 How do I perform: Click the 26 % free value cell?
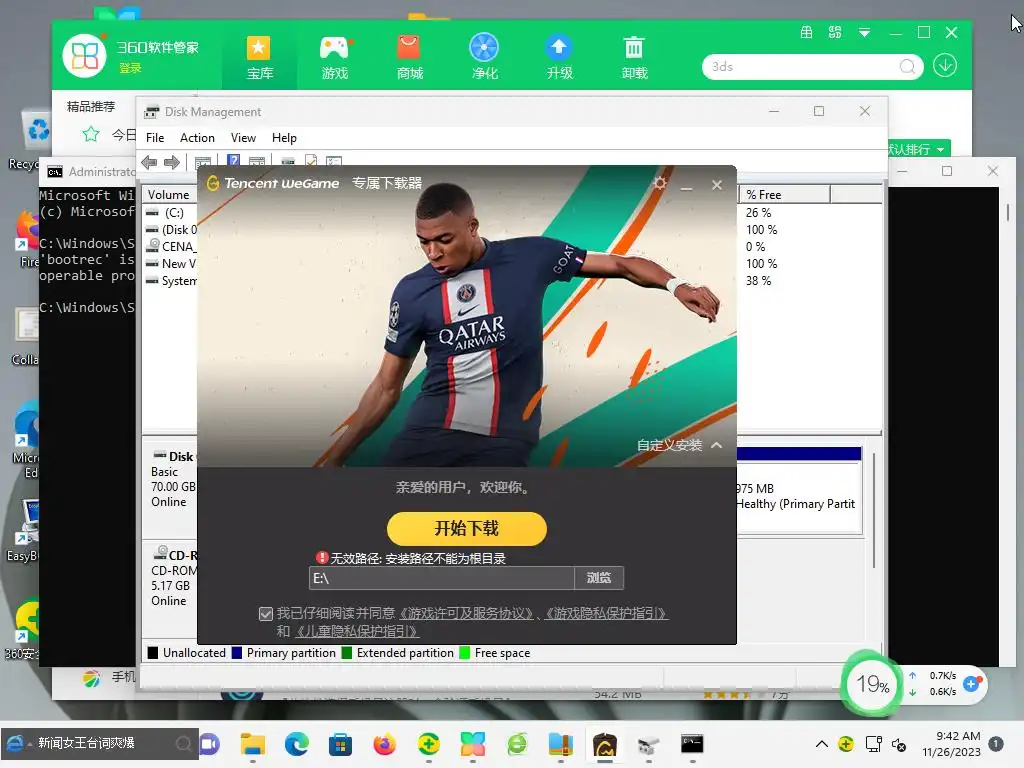point(758,213)
